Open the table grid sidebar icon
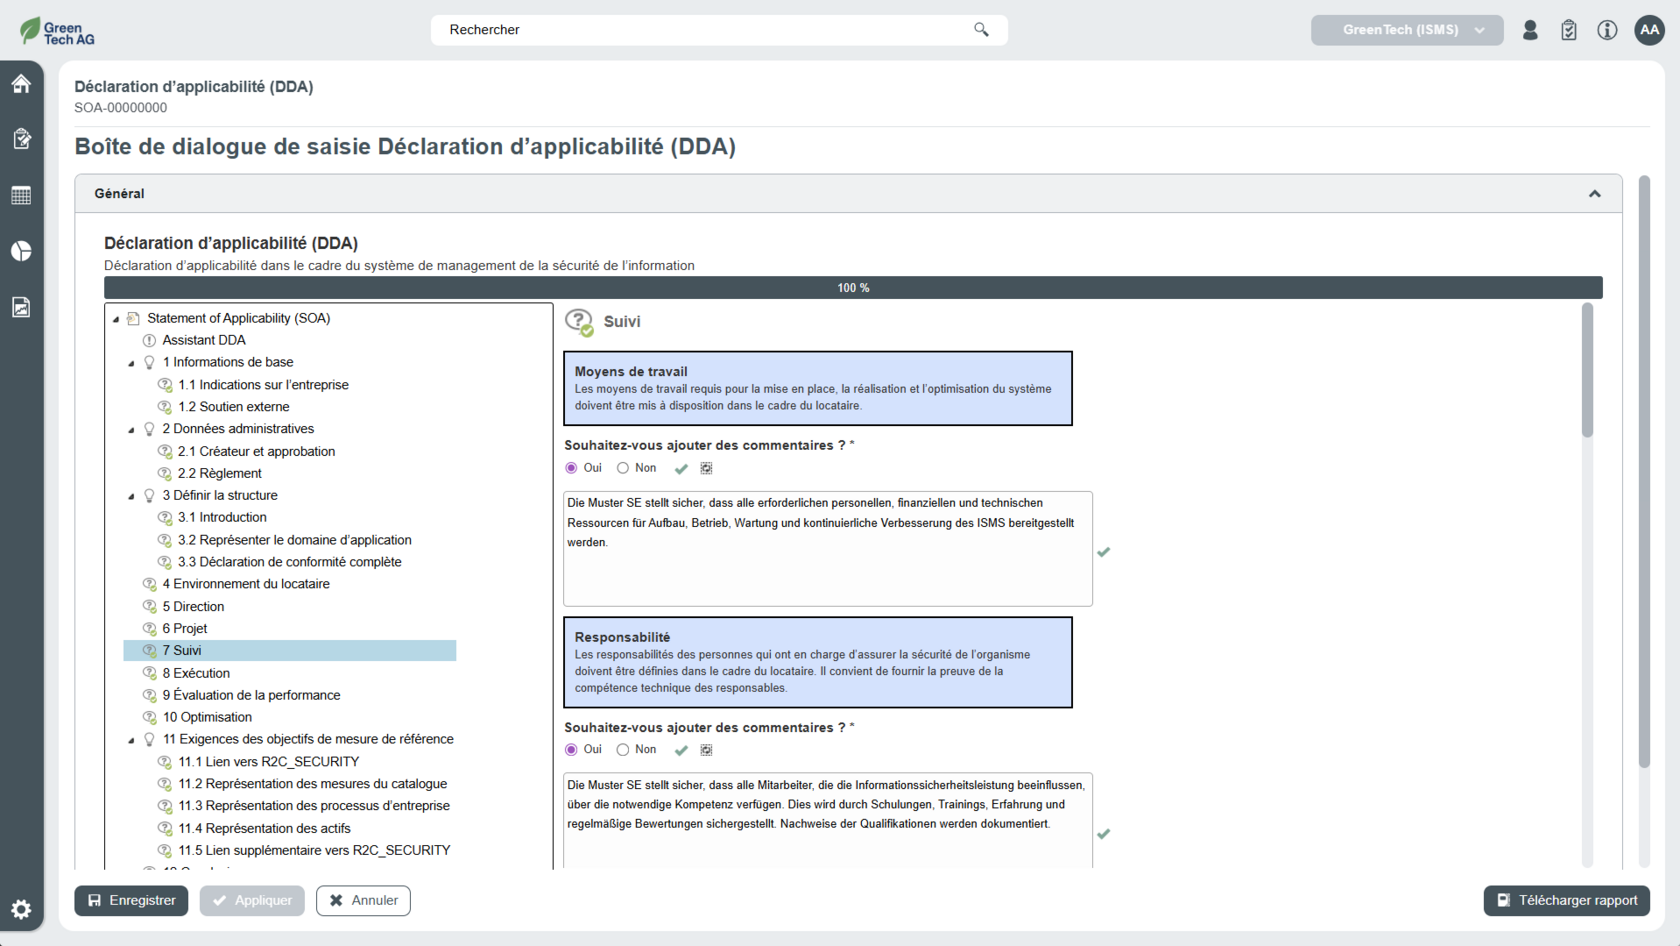Viewport: 1680px width, 946px height. 21,195
